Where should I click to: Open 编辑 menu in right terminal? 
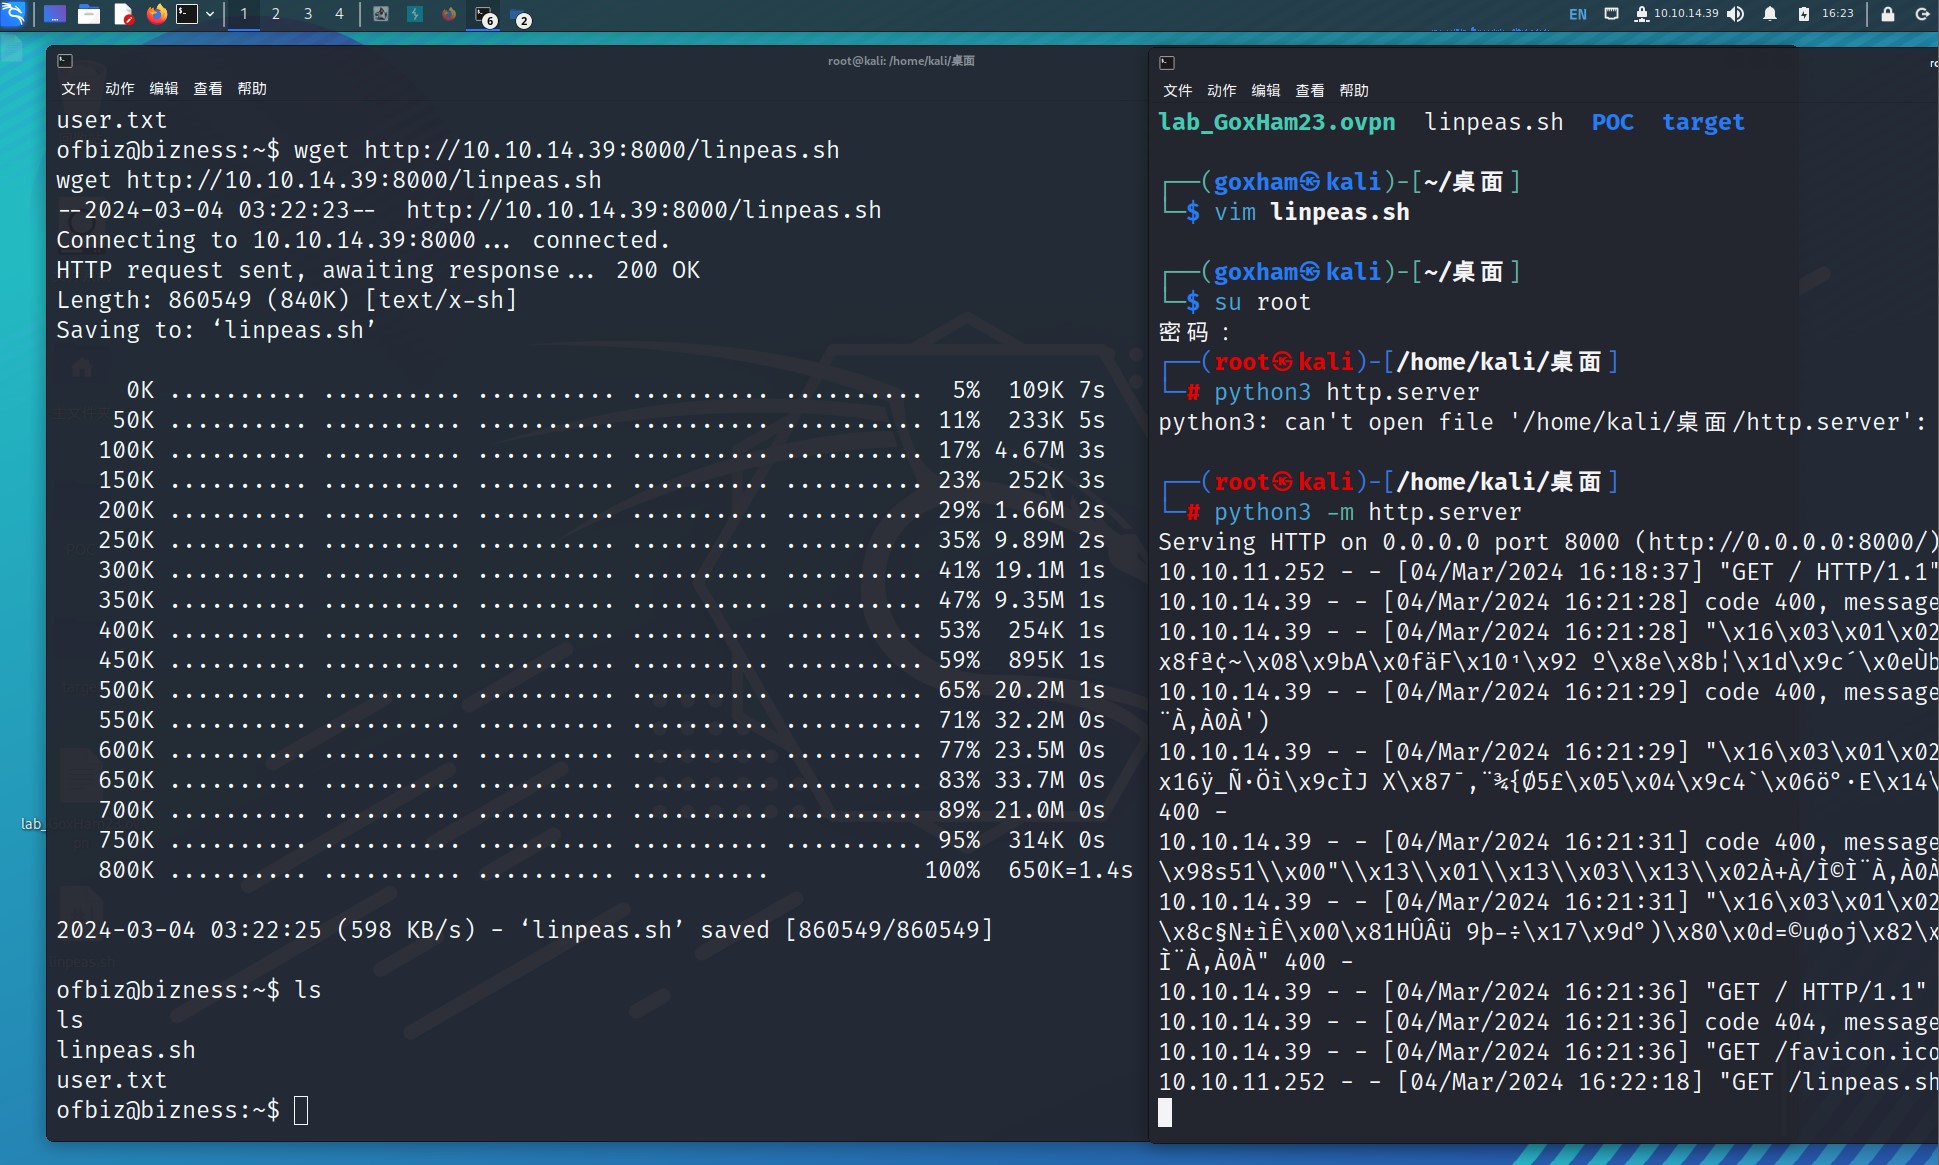click(x=1266, y=91)
